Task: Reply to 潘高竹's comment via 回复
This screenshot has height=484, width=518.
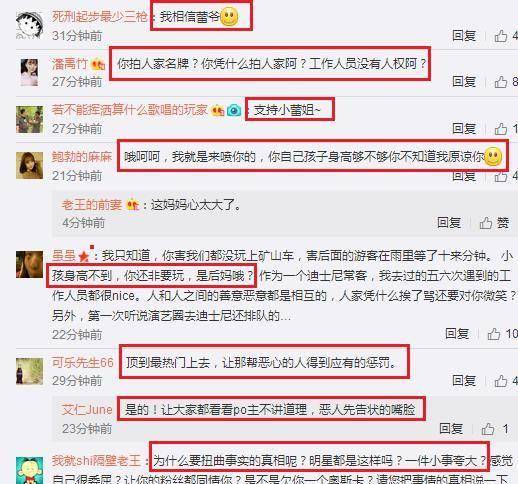Action: 464,82
